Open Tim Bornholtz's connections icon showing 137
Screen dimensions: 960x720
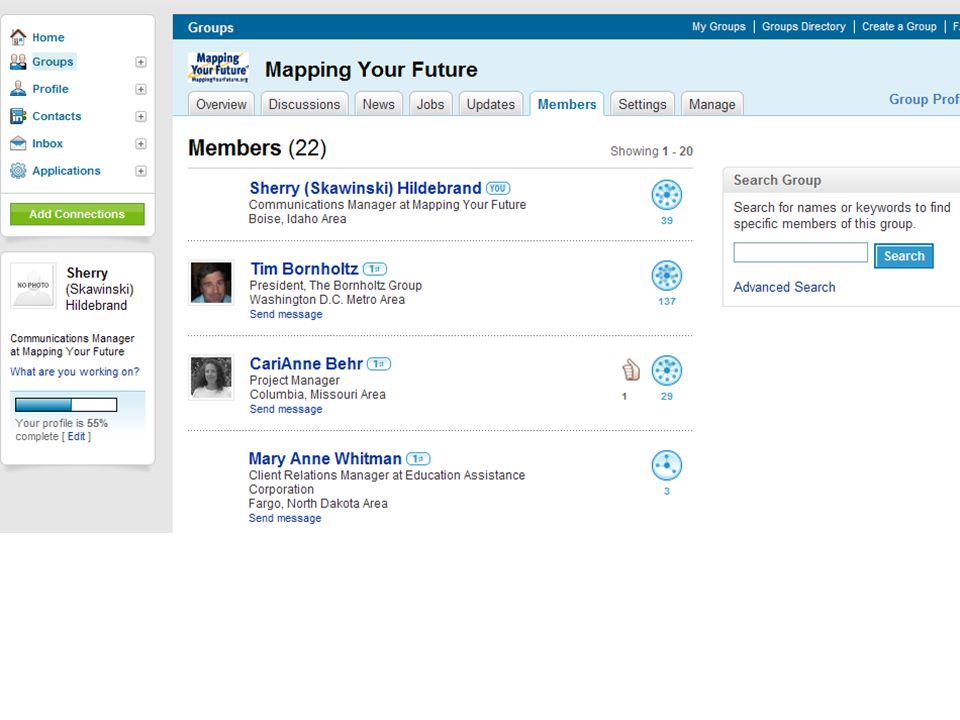tap(667, 276)
